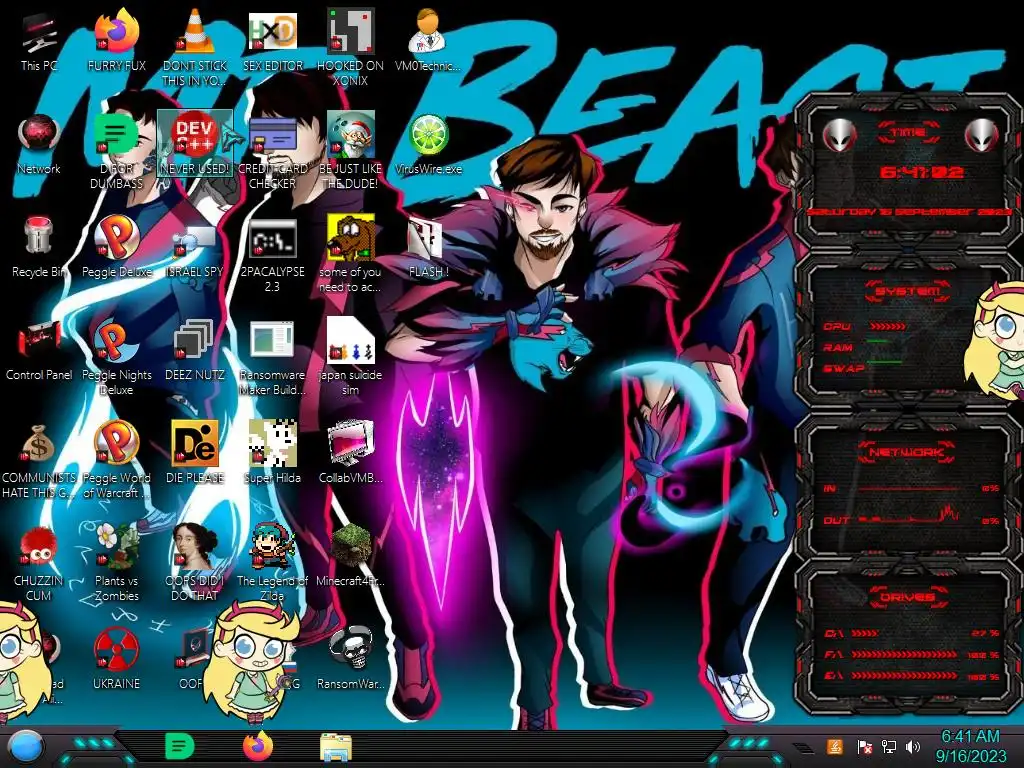The width and height of the screenshot is (1024, 768).
Task: Open the This PC desktop icon
Action: tap(39, 41)
